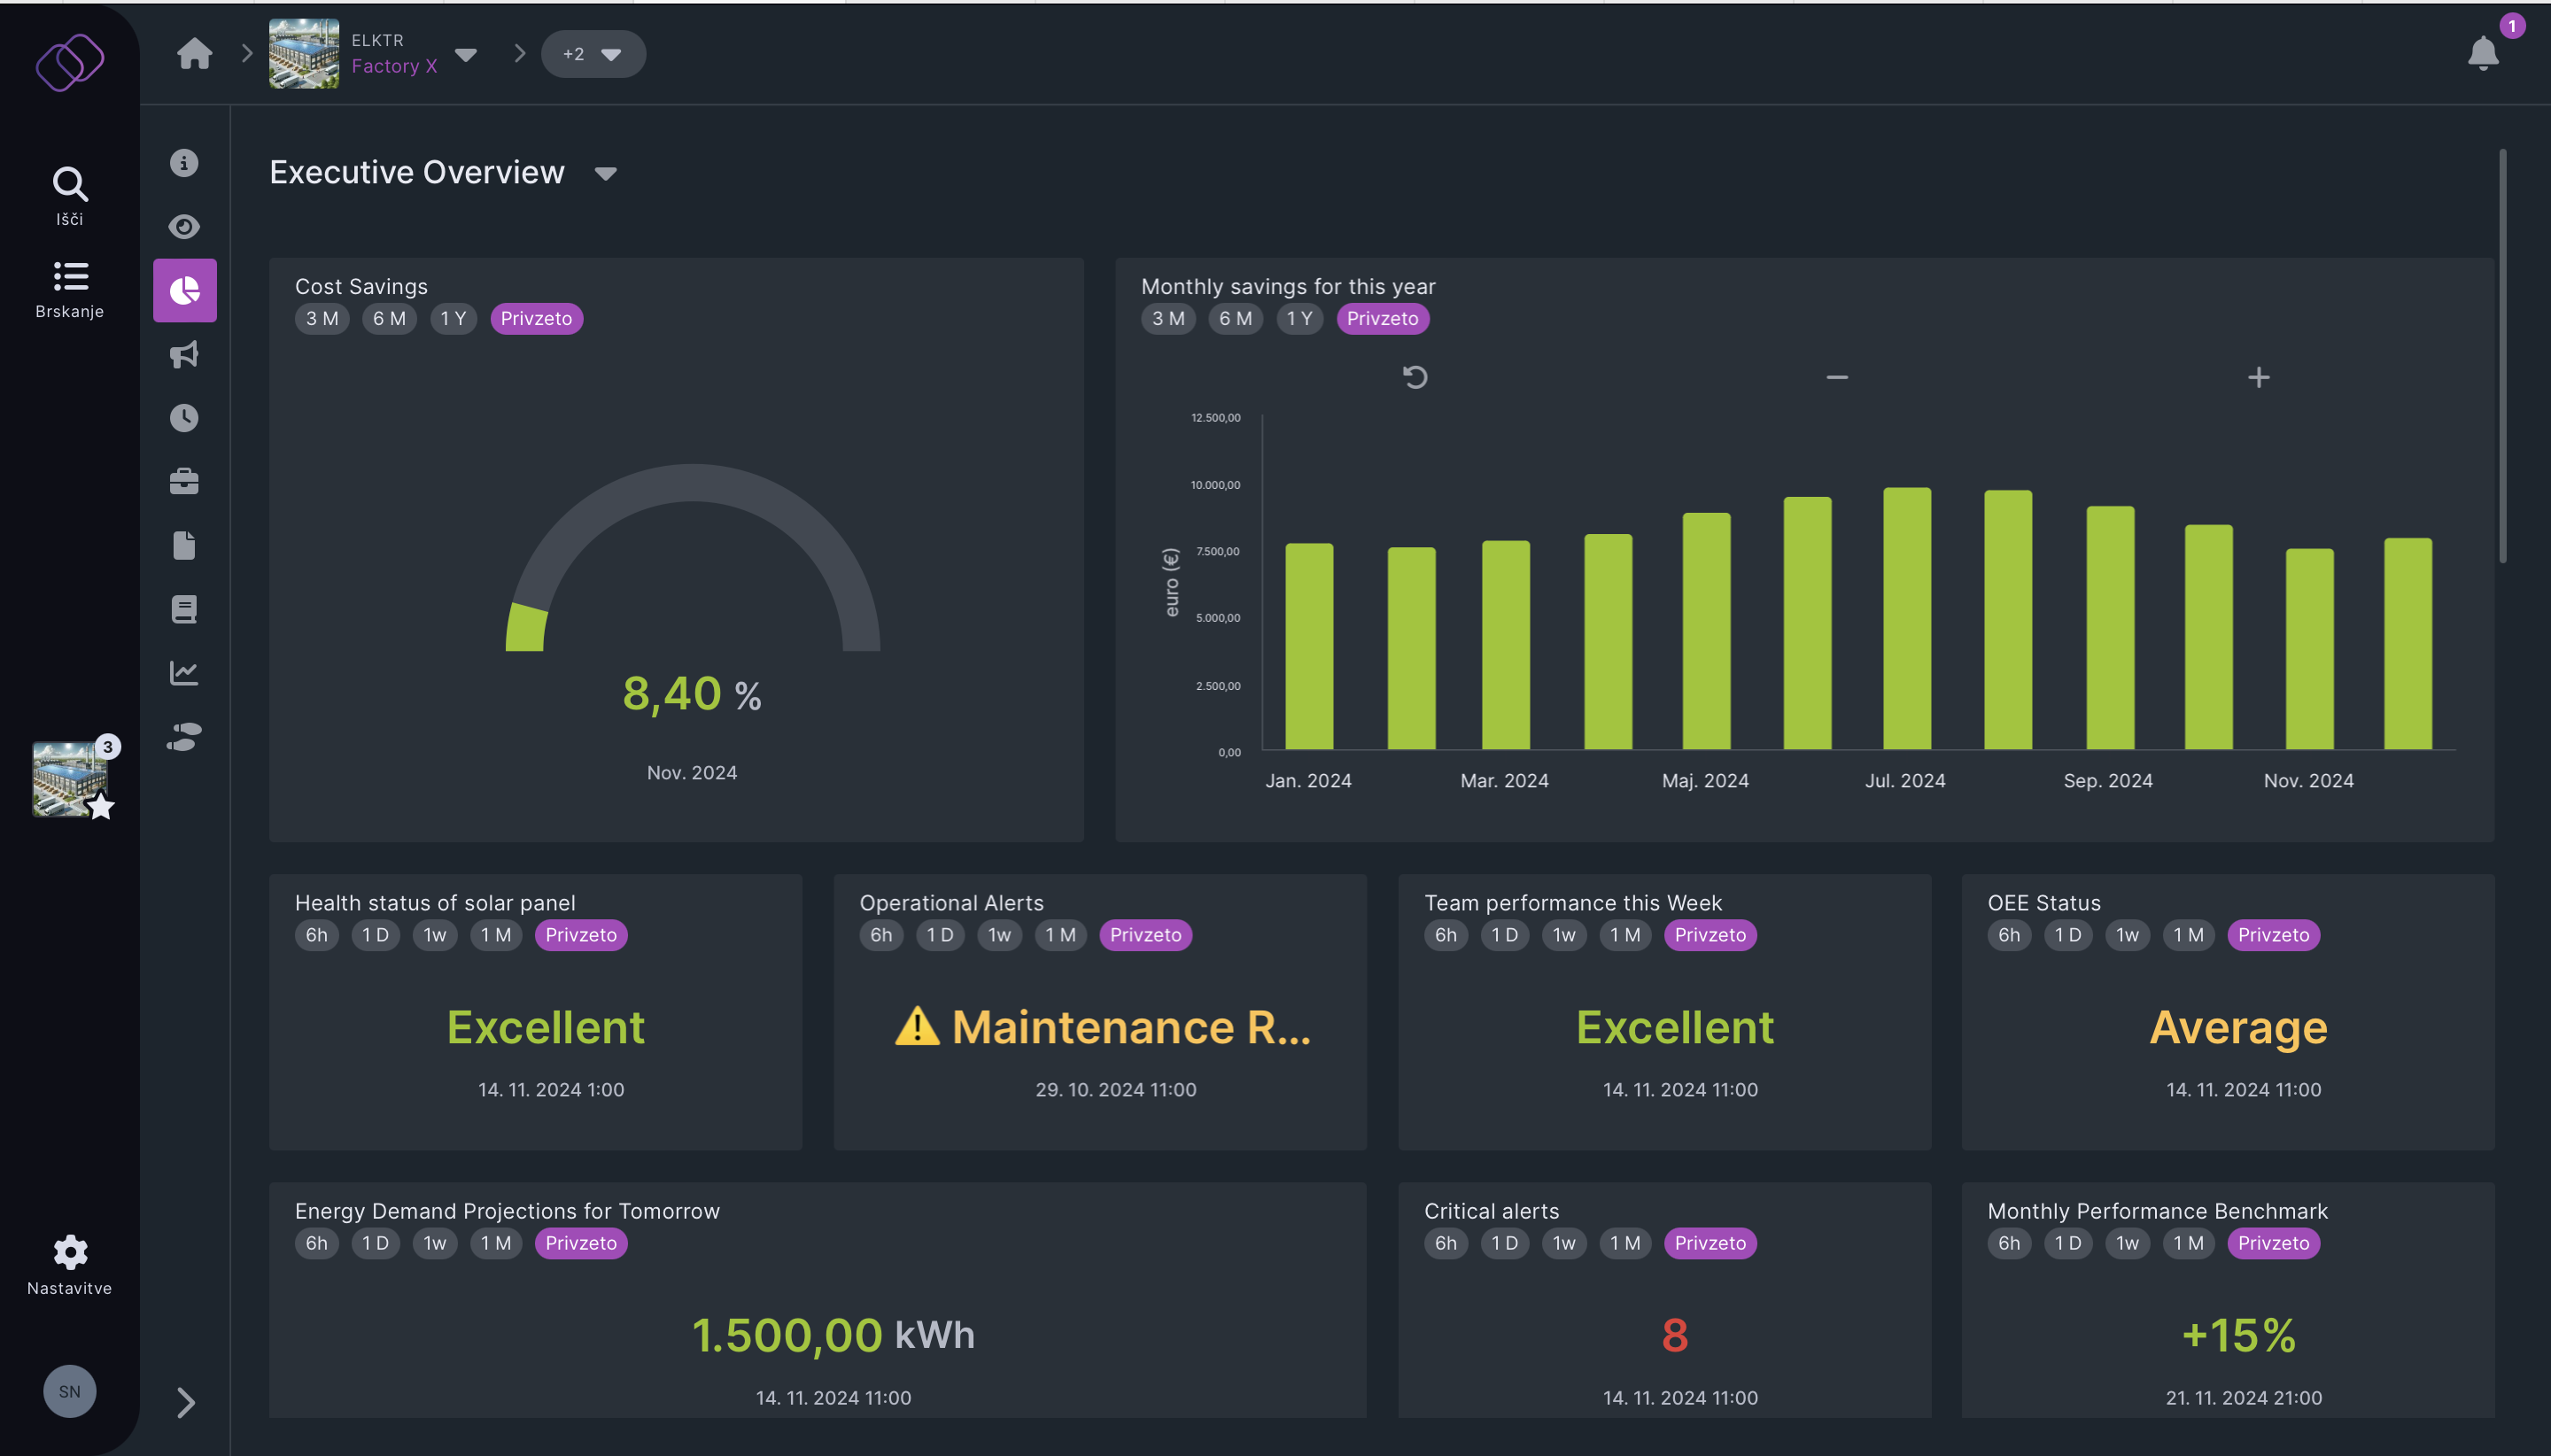
Task: Zoom in on chart with plus button
Action: point(2258,377)
